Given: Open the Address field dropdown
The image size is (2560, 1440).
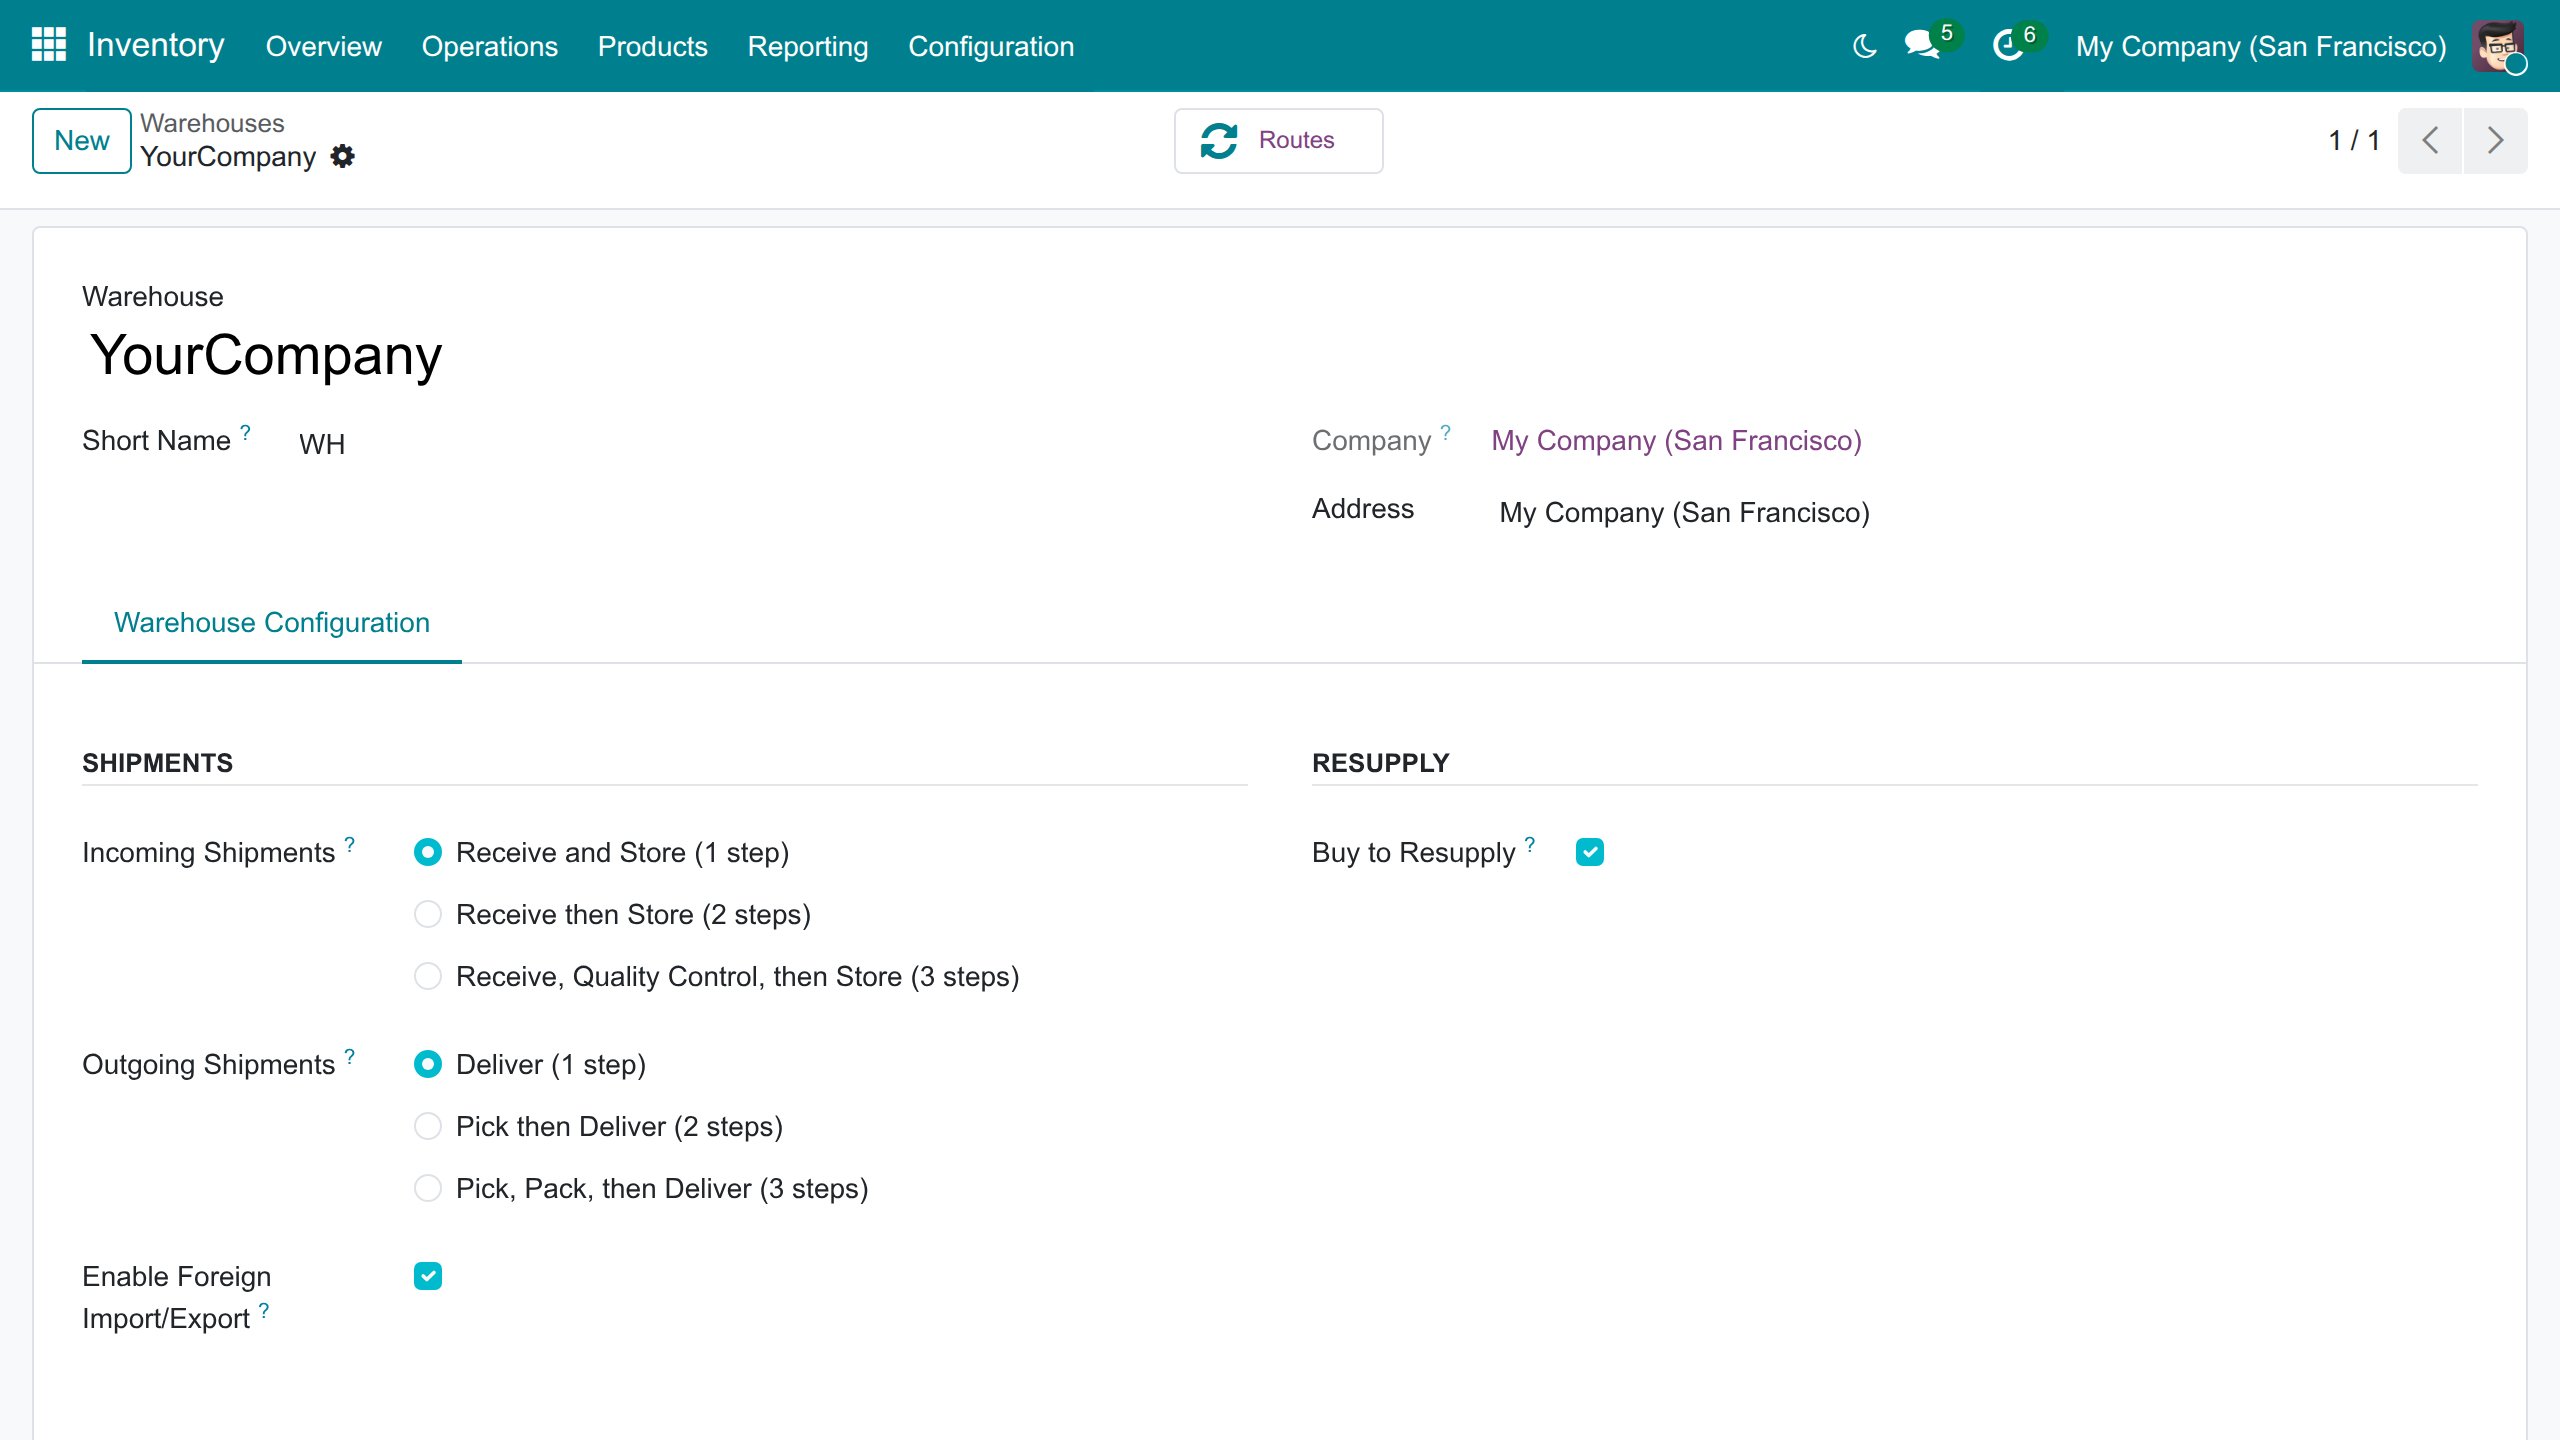Looking at the screenshot, I should 1984,512.
